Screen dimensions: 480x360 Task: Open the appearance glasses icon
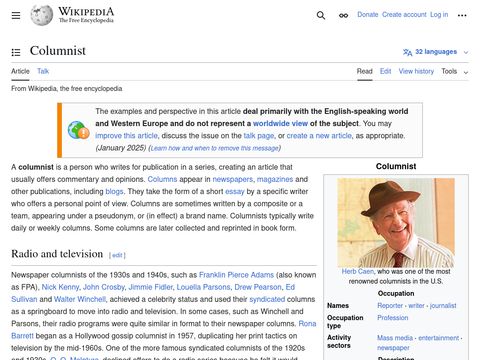[343, 15]
